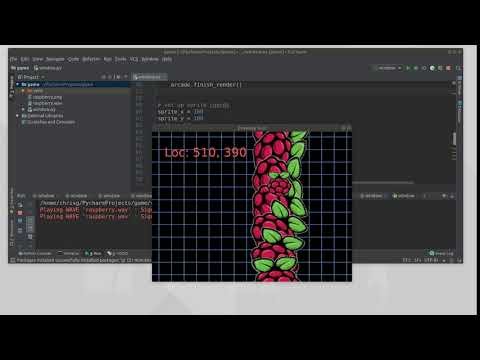Open the Terminal tool window

point(68,254)
